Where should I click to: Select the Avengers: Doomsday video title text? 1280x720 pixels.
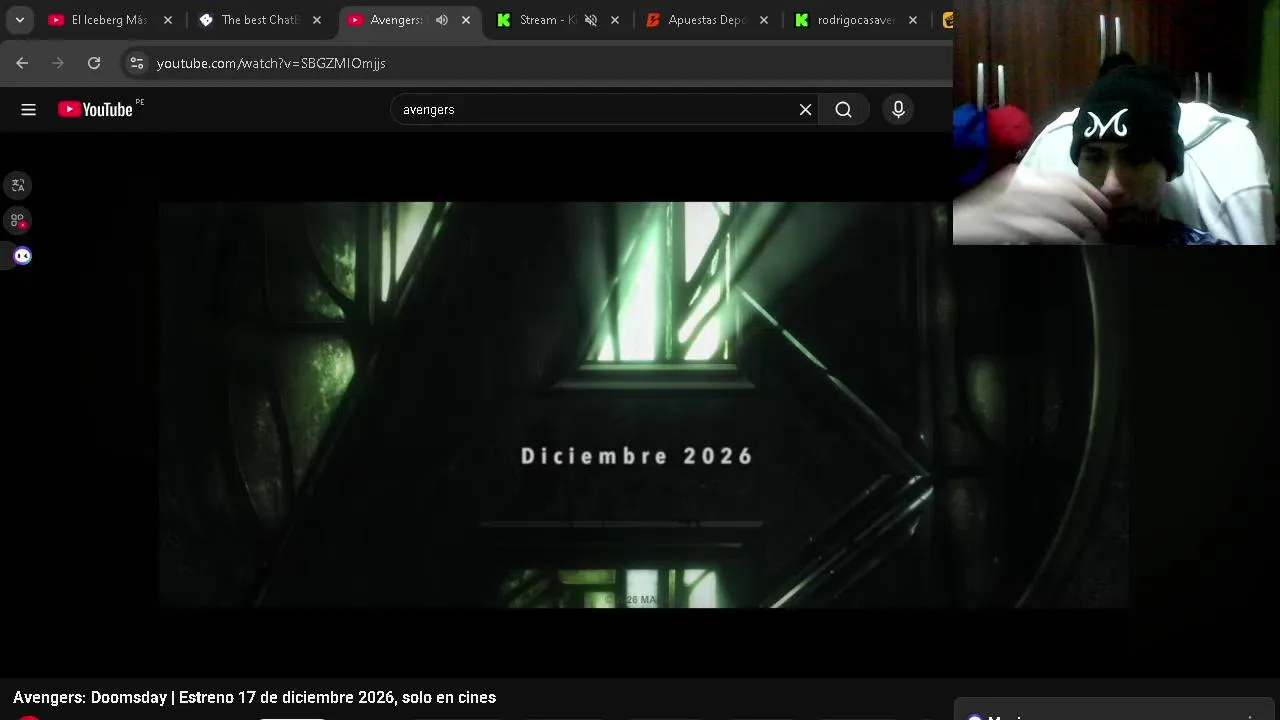click(254, 697)
